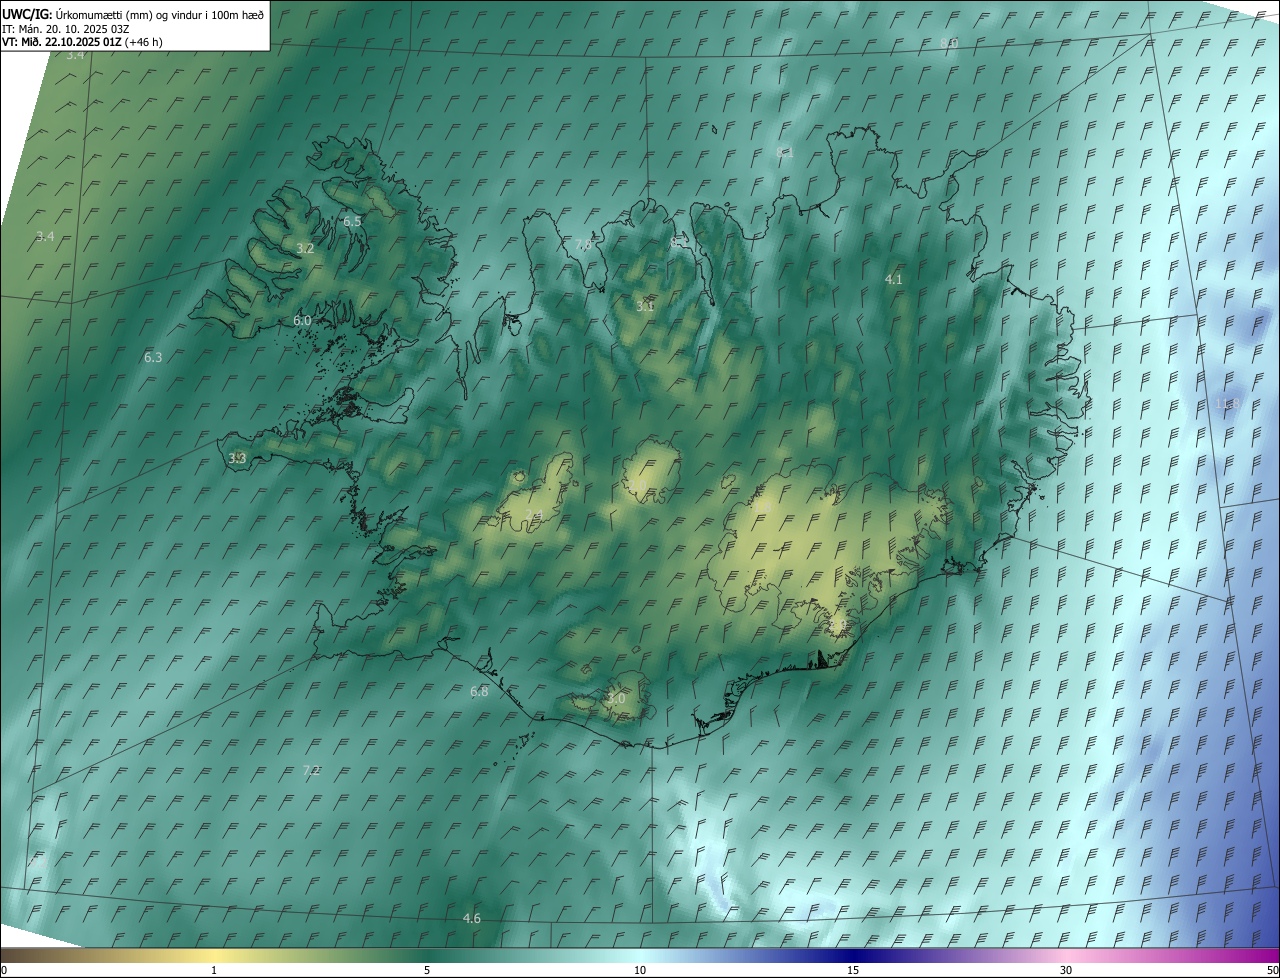Screen dimensions: 1280x978
Task: Click the 'VT: Mið. 22.10.2025 01Z (+46 h)' line
Action: coord(82,42)
